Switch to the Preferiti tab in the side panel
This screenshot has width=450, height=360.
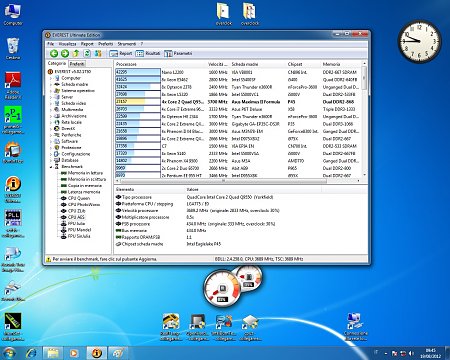click(x=77, y=64)
